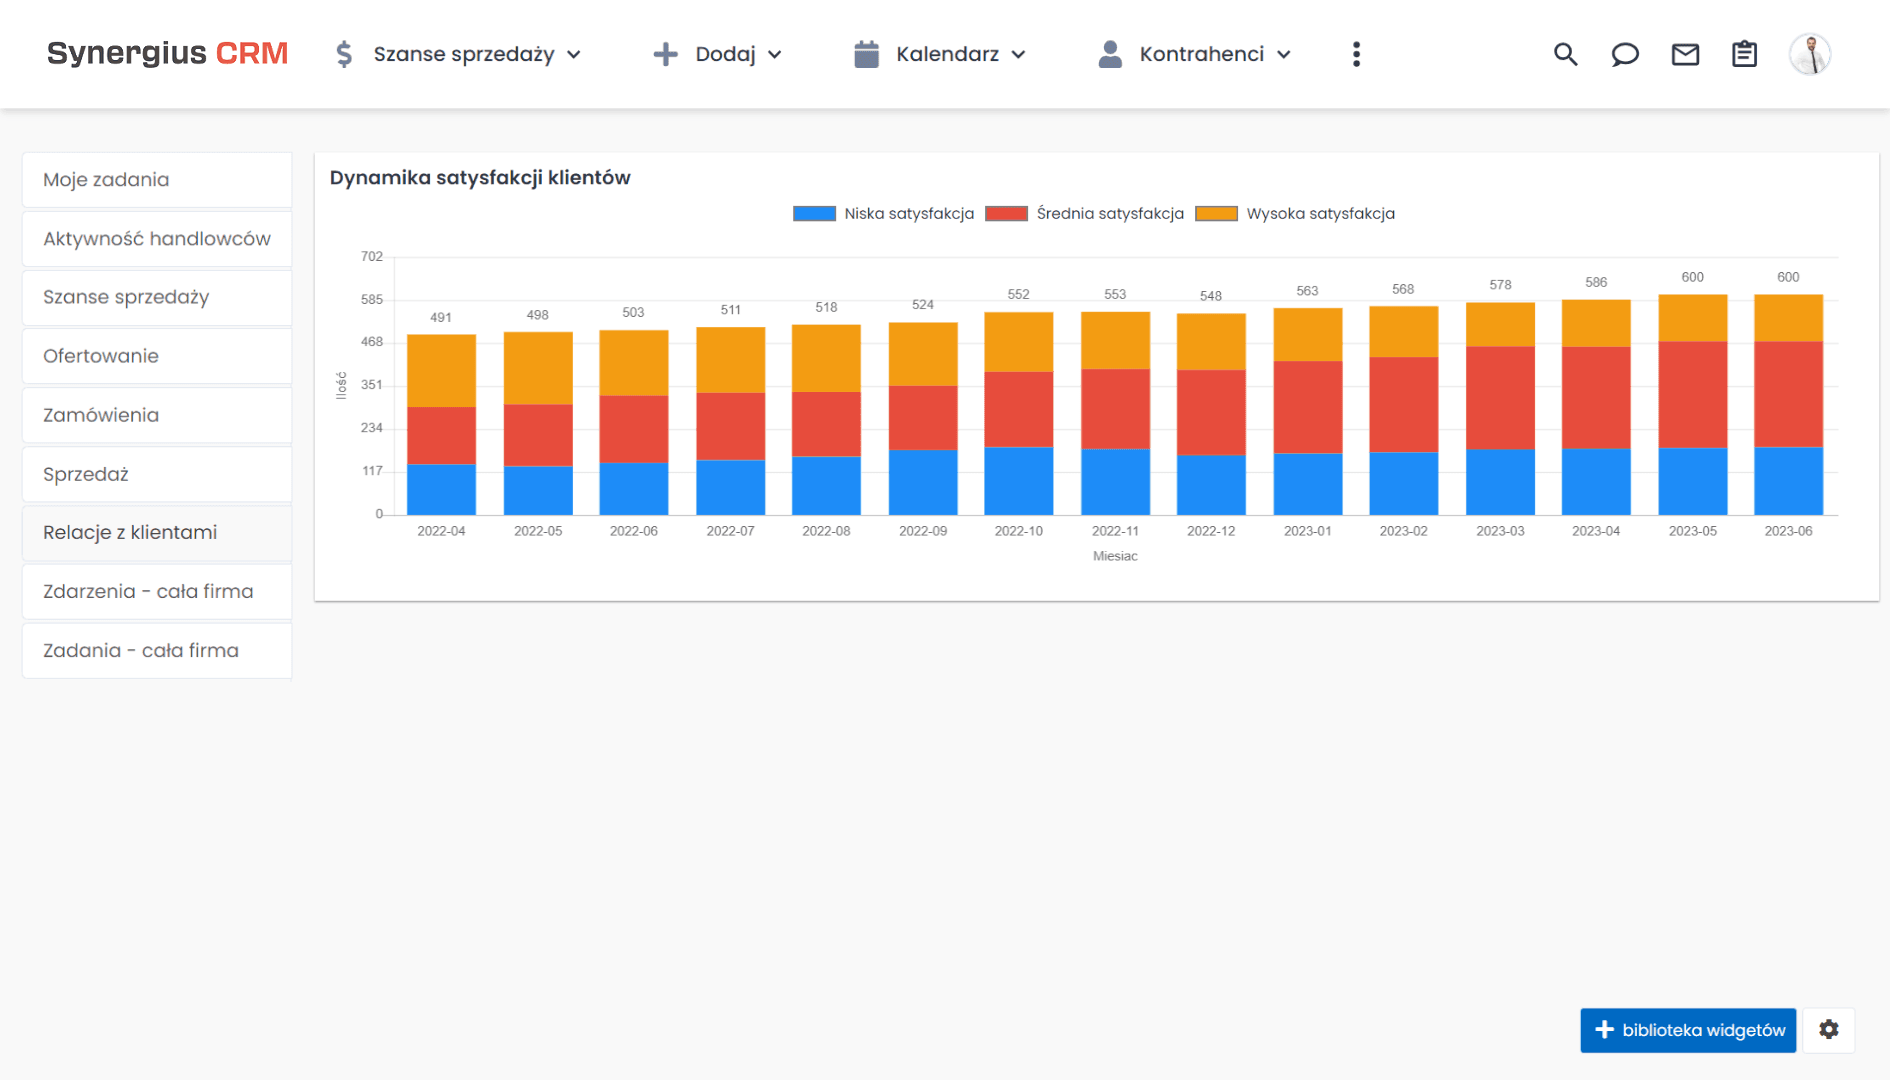The height and width of the screenshot is (1080, 1890).
Task: Switch to Aktywność handlowców tab
Action: 157,239
